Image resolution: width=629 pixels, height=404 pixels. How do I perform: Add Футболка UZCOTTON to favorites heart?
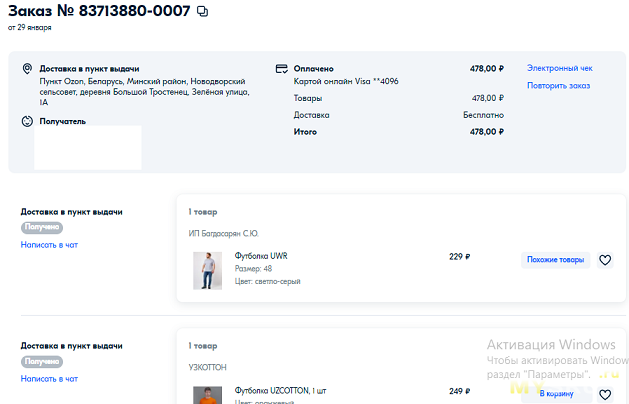(x=605, y=395)
